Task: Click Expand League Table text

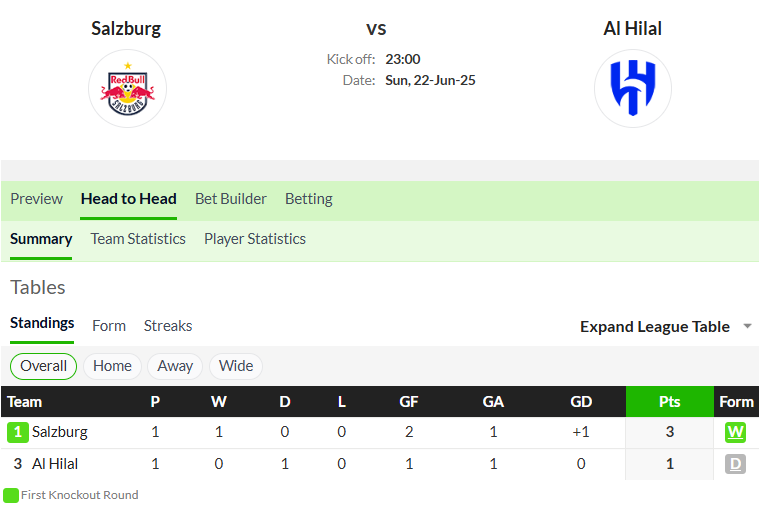Action: click(x=655, y=327)
